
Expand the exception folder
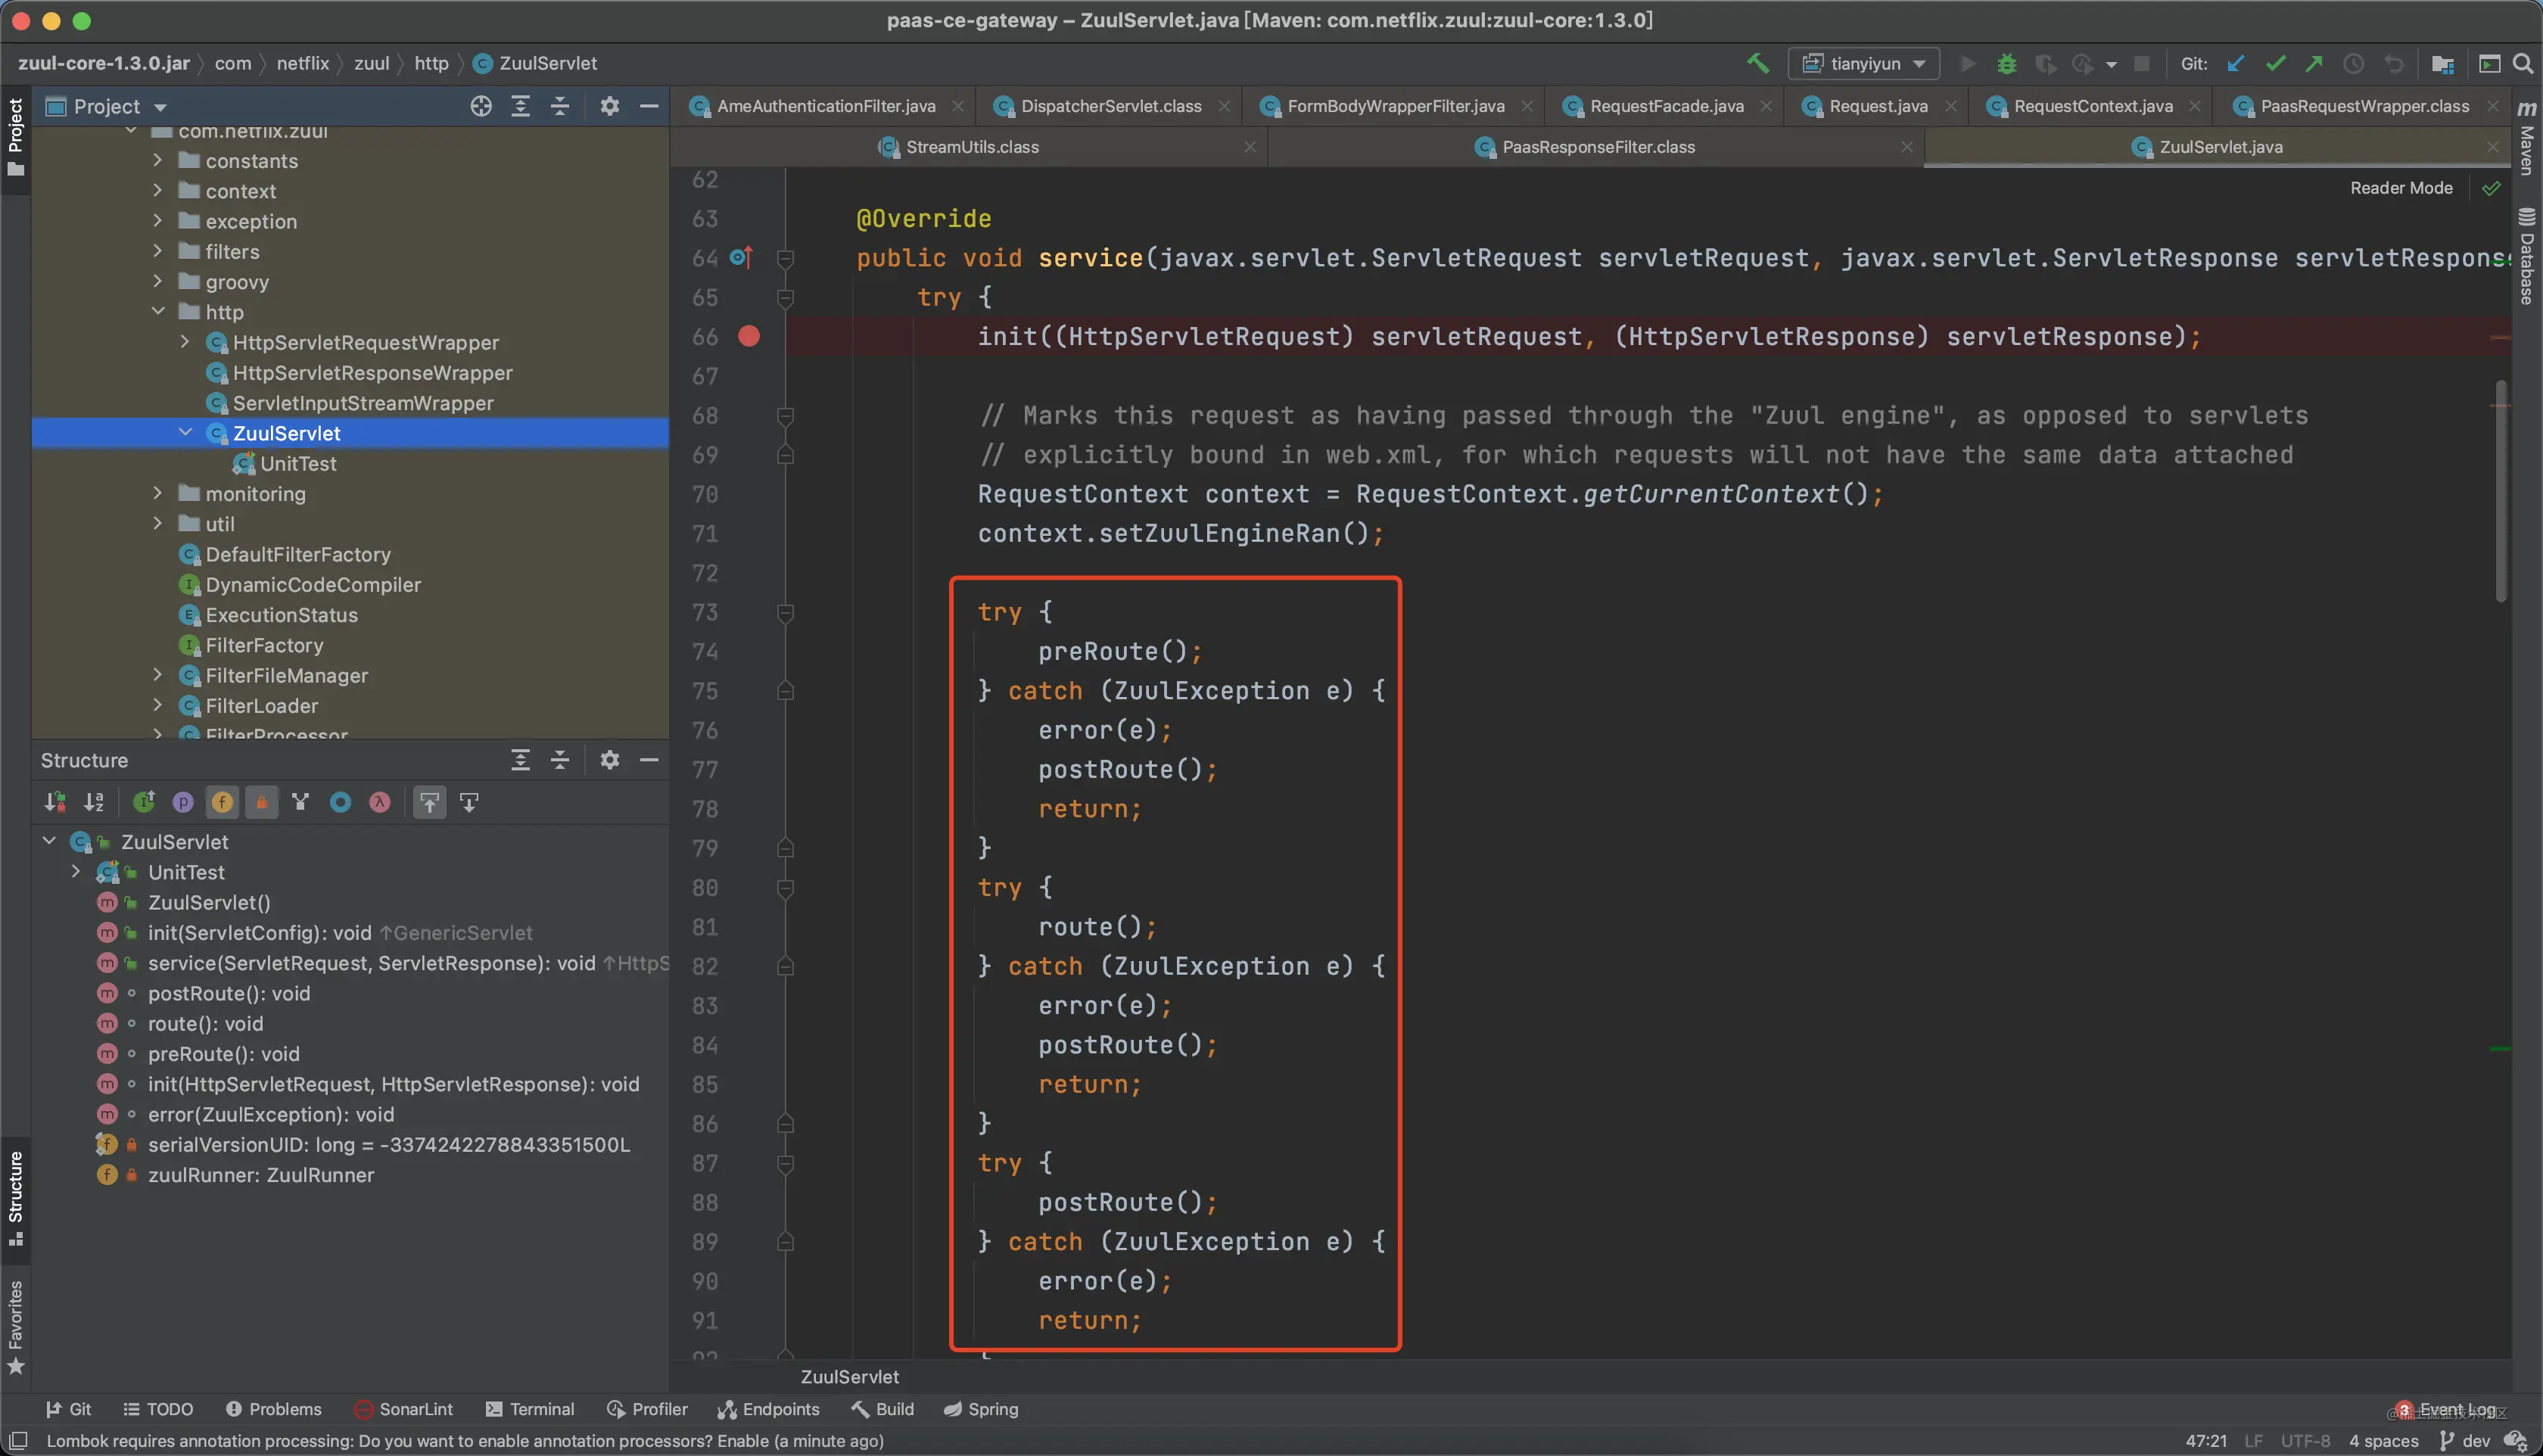[157, 220]
